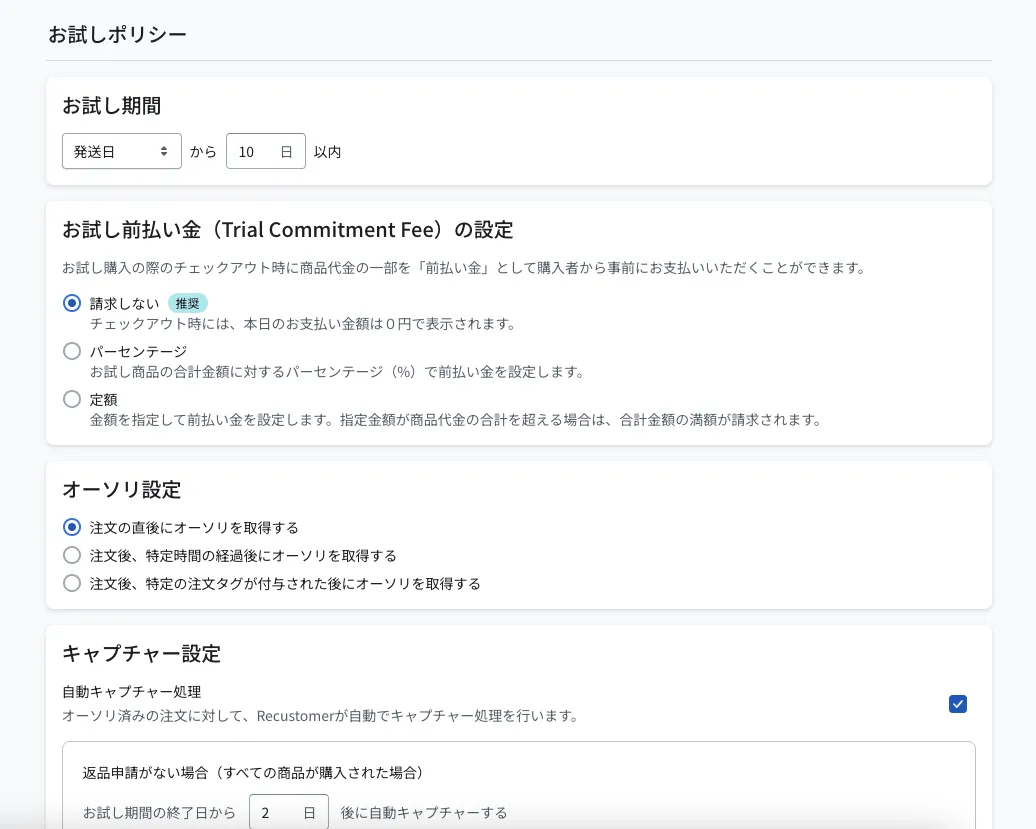Click the 自動キャプチャー処理 label
Viewport: 1036px width, 829px height.
(x=131, y=692)
